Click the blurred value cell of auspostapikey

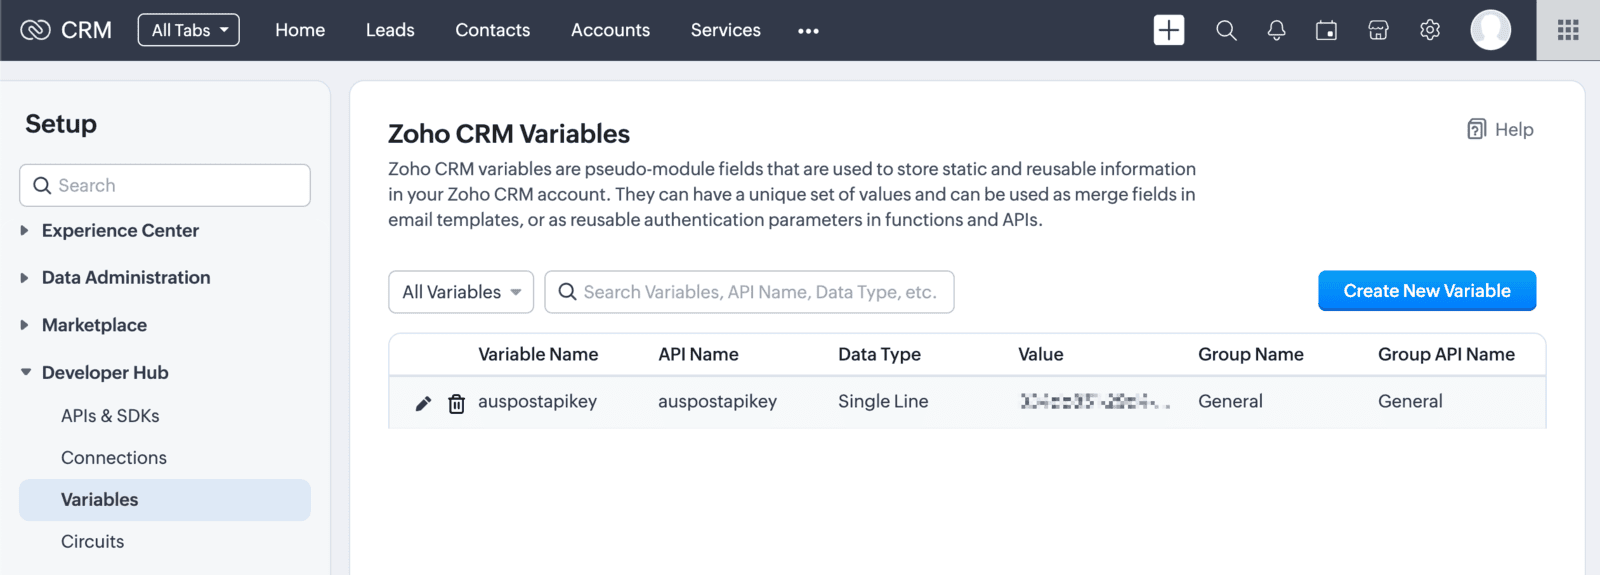click(1095, 402)
